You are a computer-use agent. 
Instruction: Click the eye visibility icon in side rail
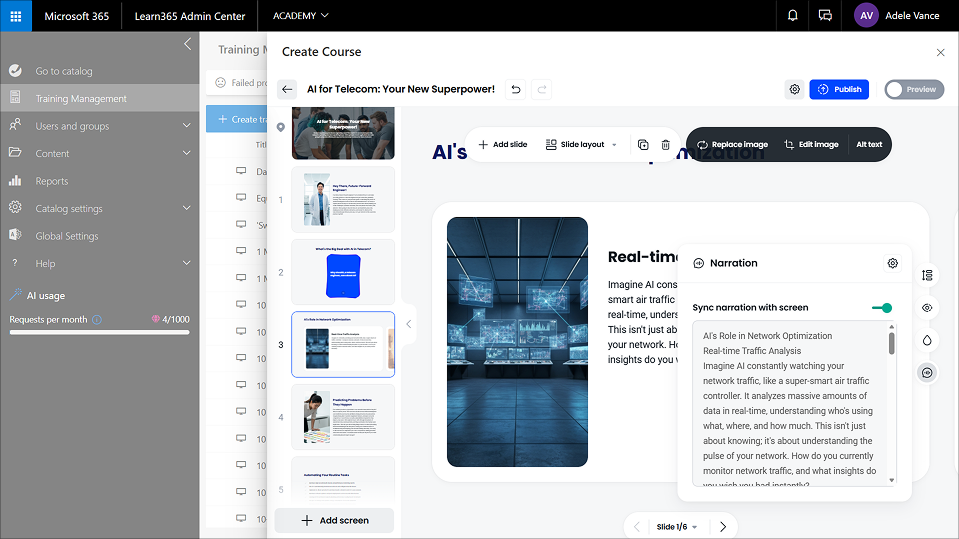pos(927,308)
